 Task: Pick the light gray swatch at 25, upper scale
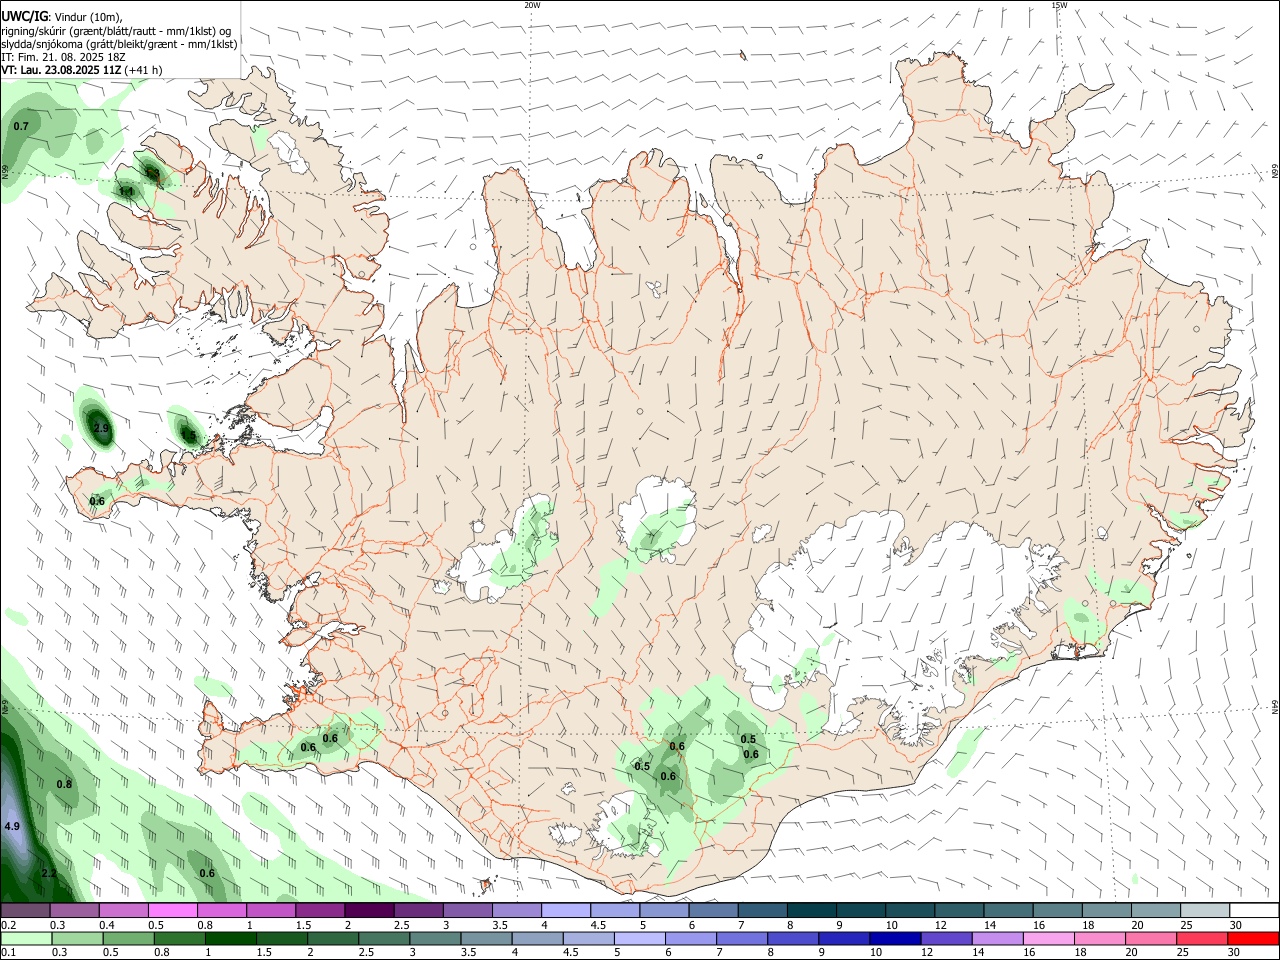click(1204, 910)
